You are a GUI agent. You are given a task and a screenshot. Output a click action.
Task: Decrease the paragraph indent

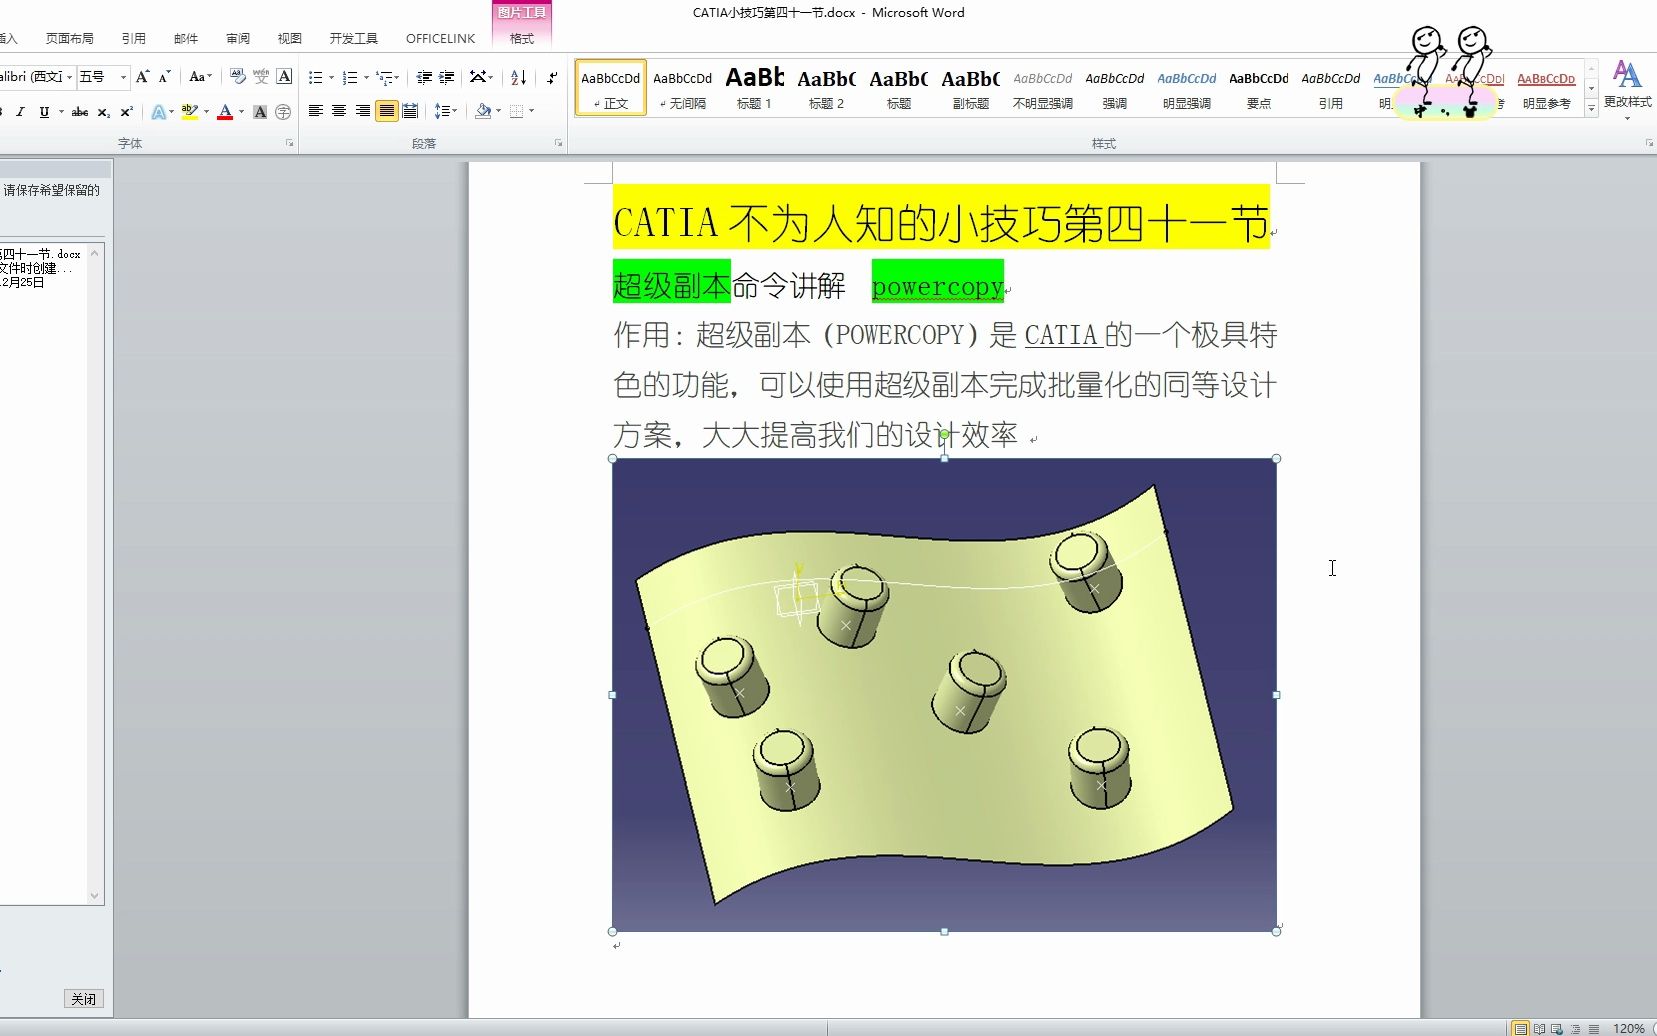point(424,77)
